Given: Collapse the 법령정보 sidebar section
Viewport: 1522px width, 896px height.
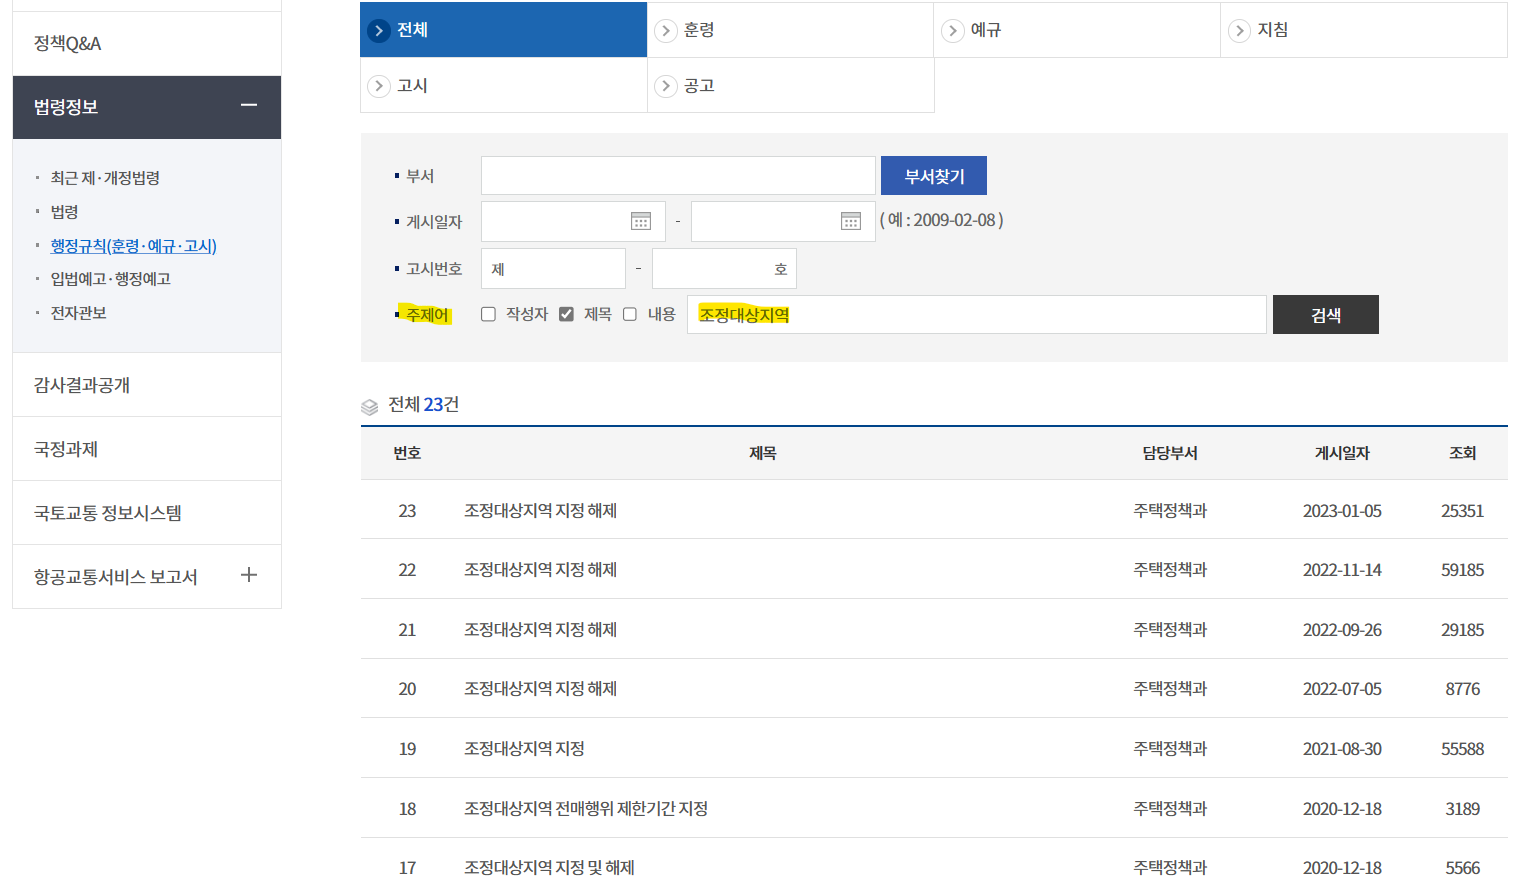Looking at the screenshot, I should (249, 107).
